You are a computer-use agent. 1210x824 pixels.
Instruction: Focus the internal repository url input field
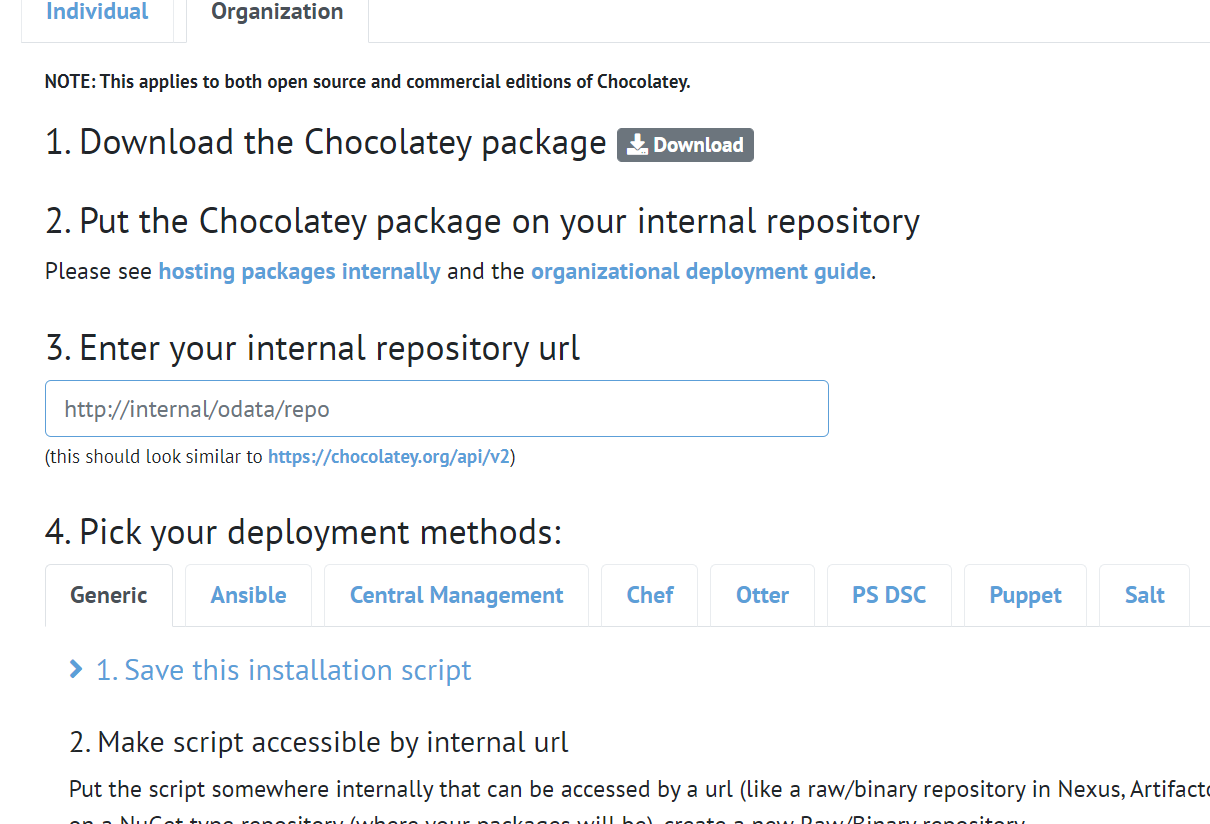pos(437,408)
